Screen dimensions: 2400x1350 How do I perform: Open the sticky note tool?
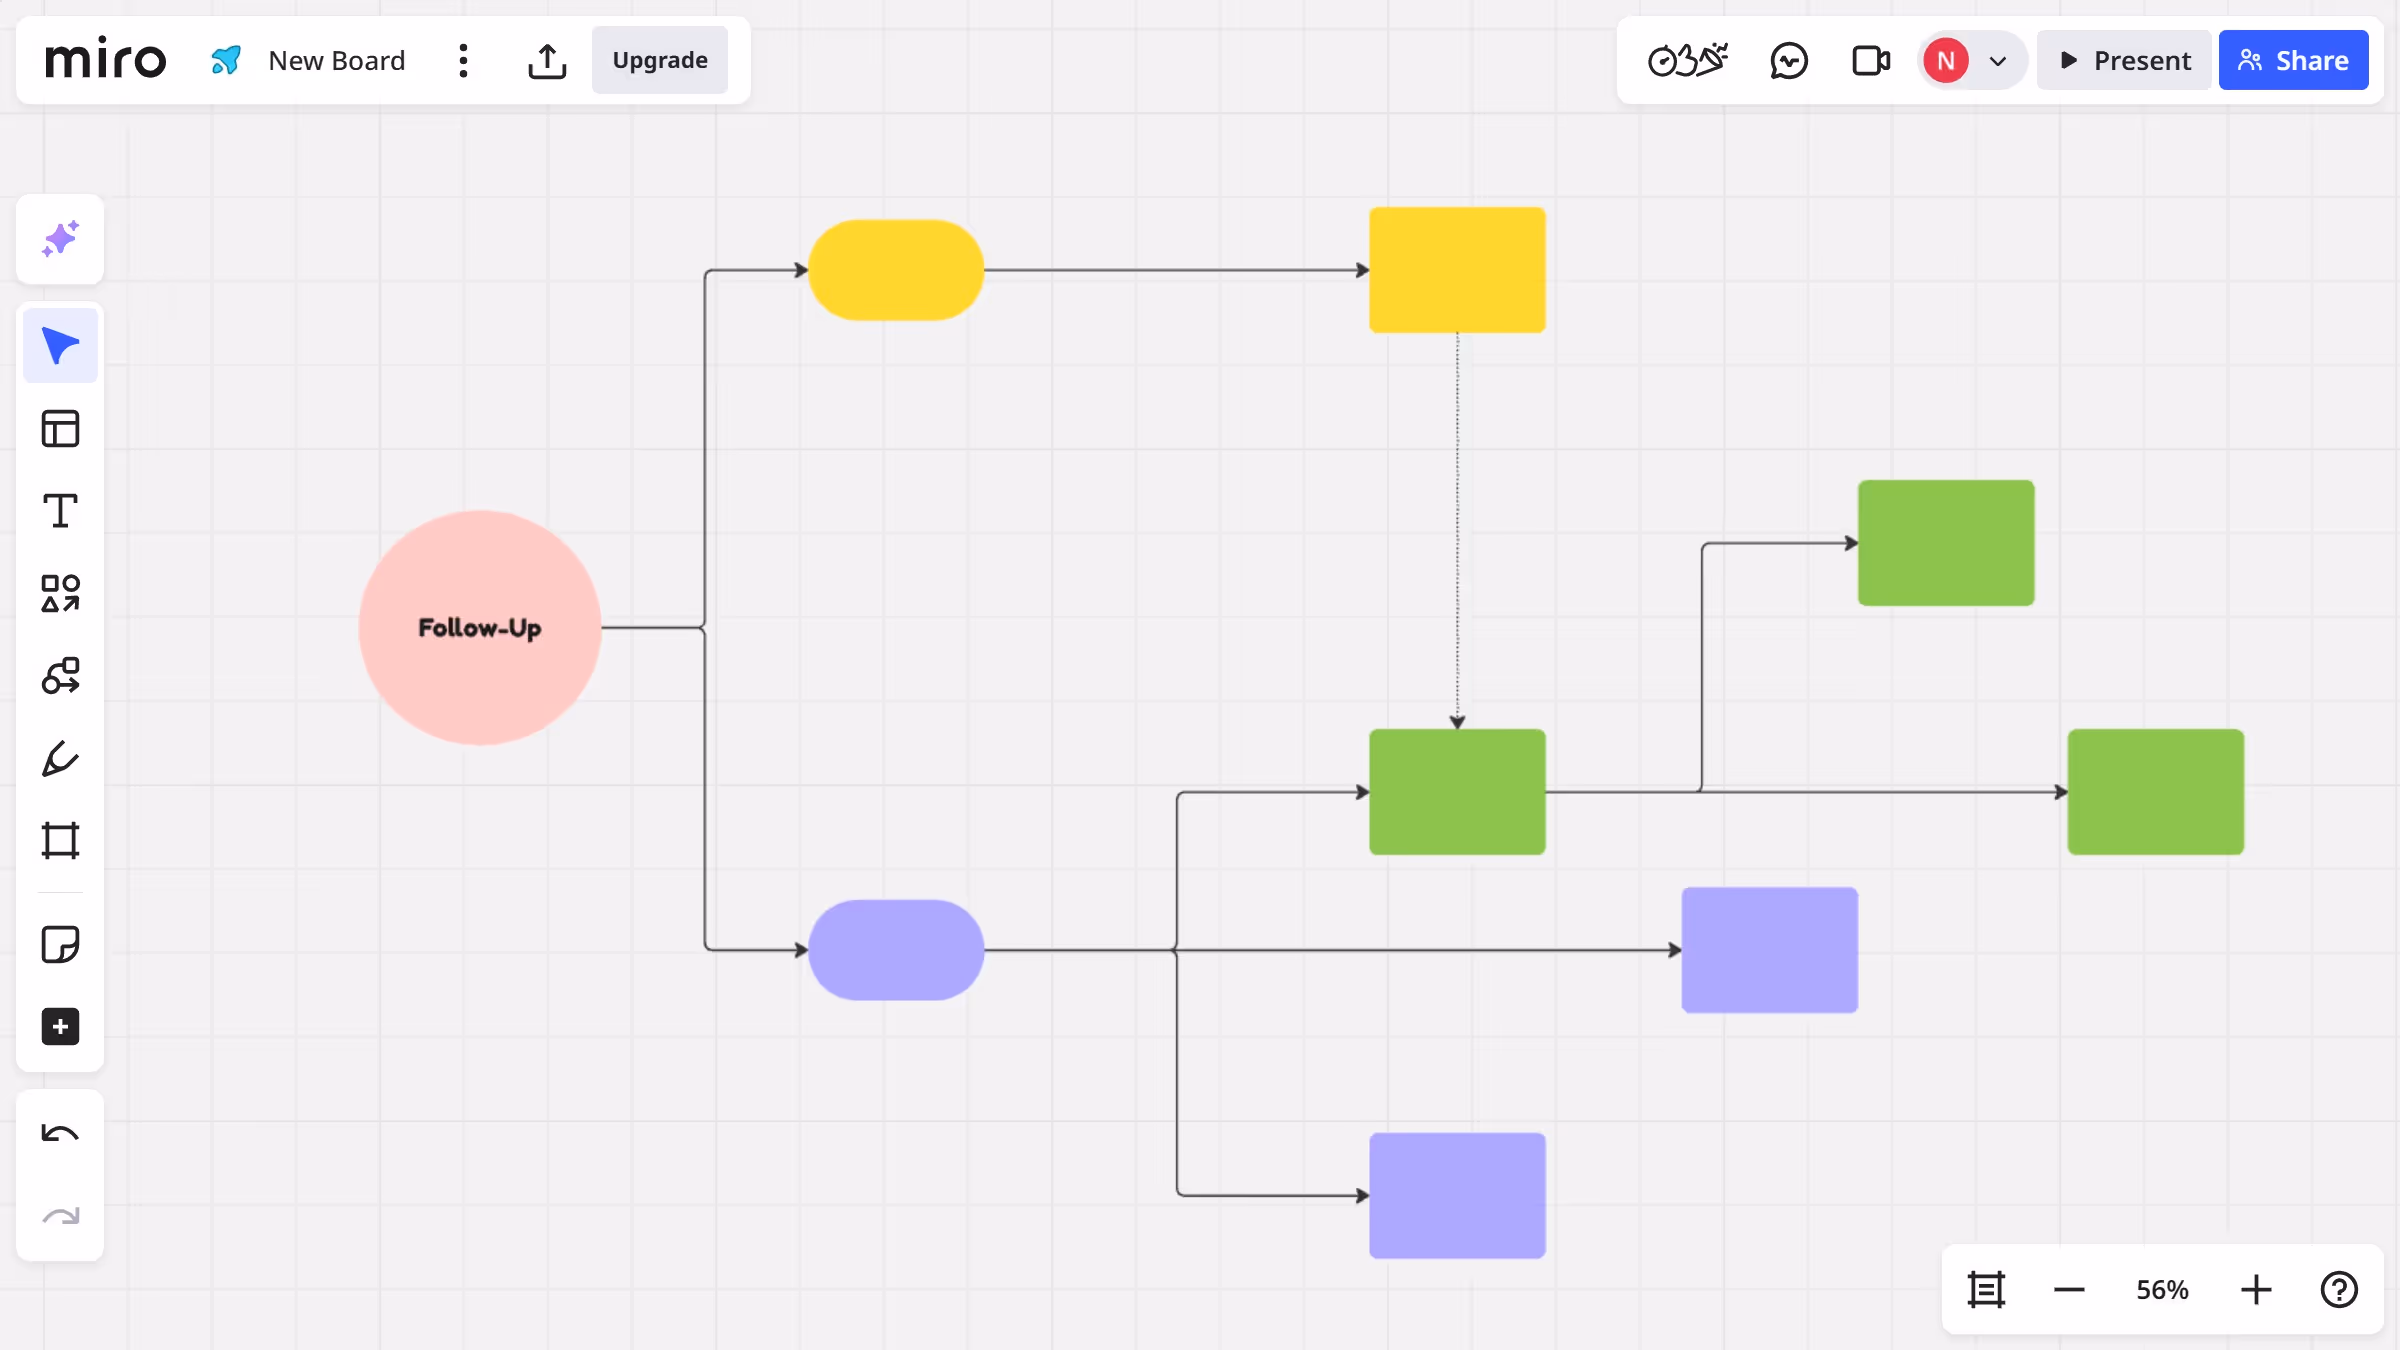coord(60,944)
